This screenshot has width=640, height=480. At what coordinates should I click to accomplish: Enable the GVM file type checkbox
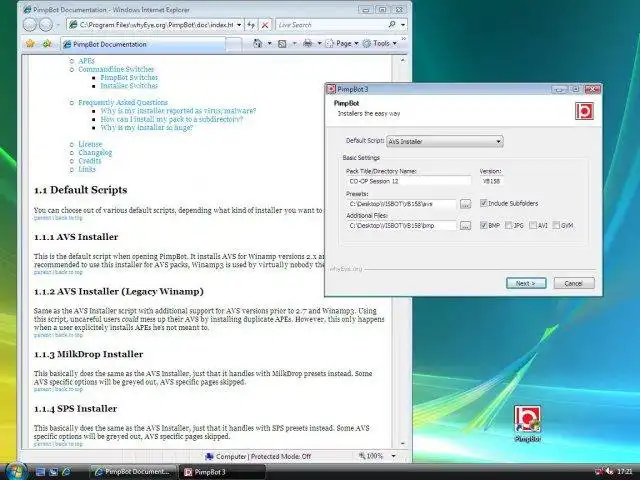[x=556, y=225]
